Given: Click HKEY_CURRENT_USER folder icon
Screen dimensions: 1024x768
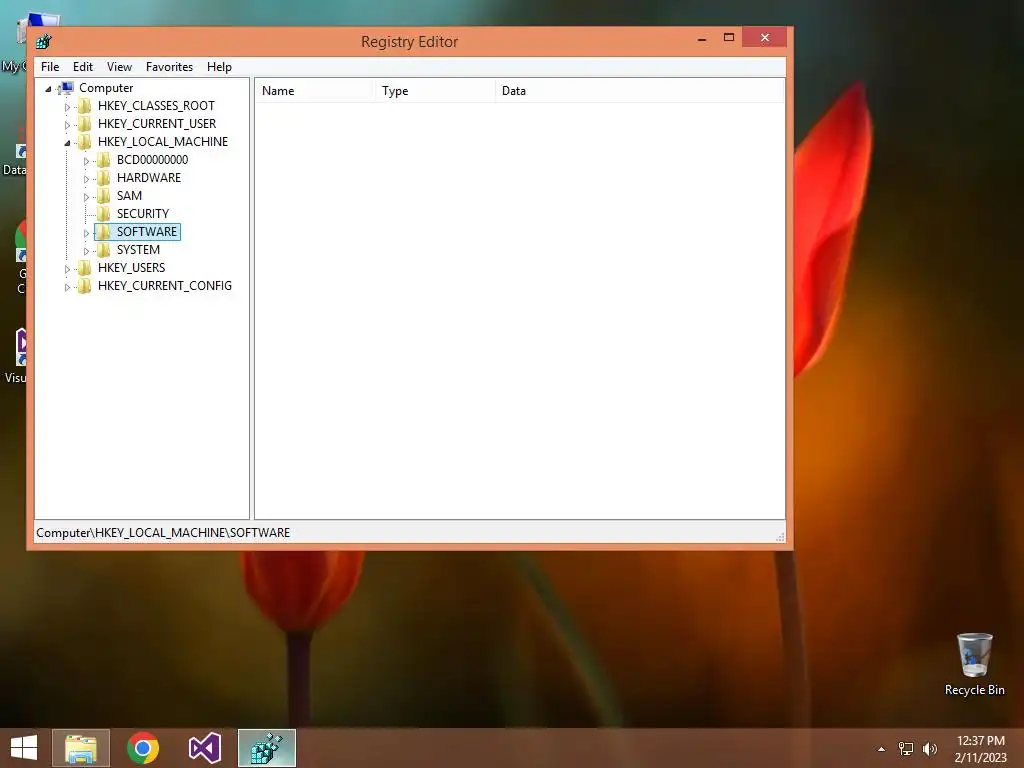Looking at the screenshot, I should (84, 123).
